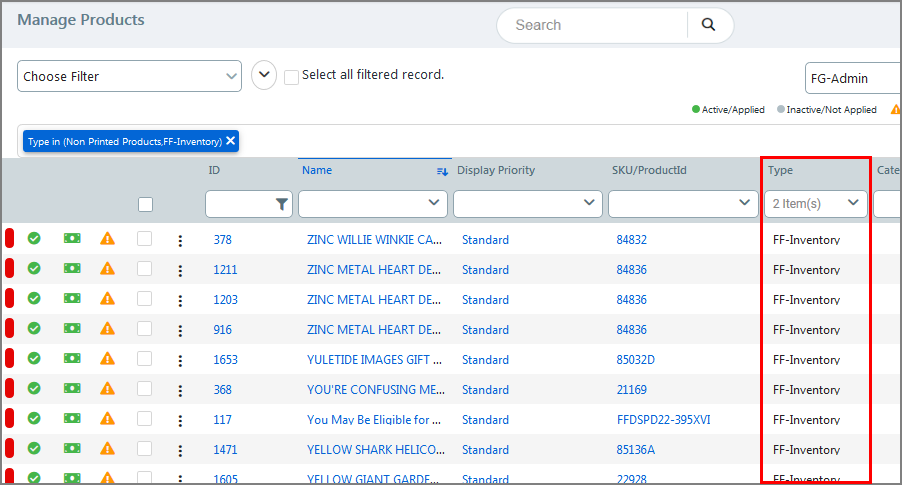Click the SKU/ProductId column header
The width and height of the screenshot is (902, 485).
pyautogui.click(x=649, y=170)
